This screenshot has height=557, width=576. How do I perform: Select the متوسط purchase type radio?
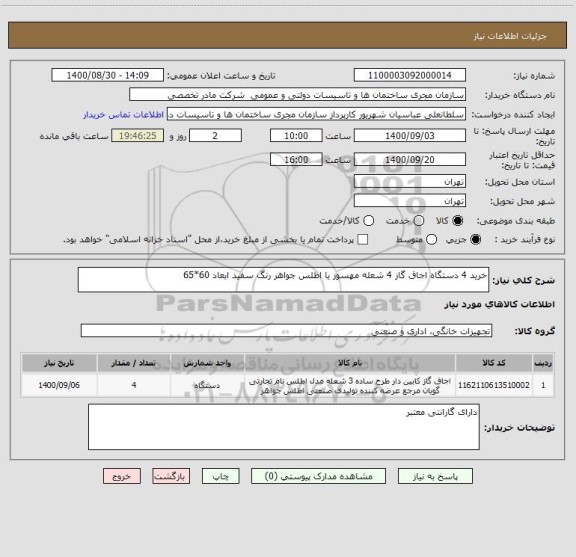coord(431,240)
